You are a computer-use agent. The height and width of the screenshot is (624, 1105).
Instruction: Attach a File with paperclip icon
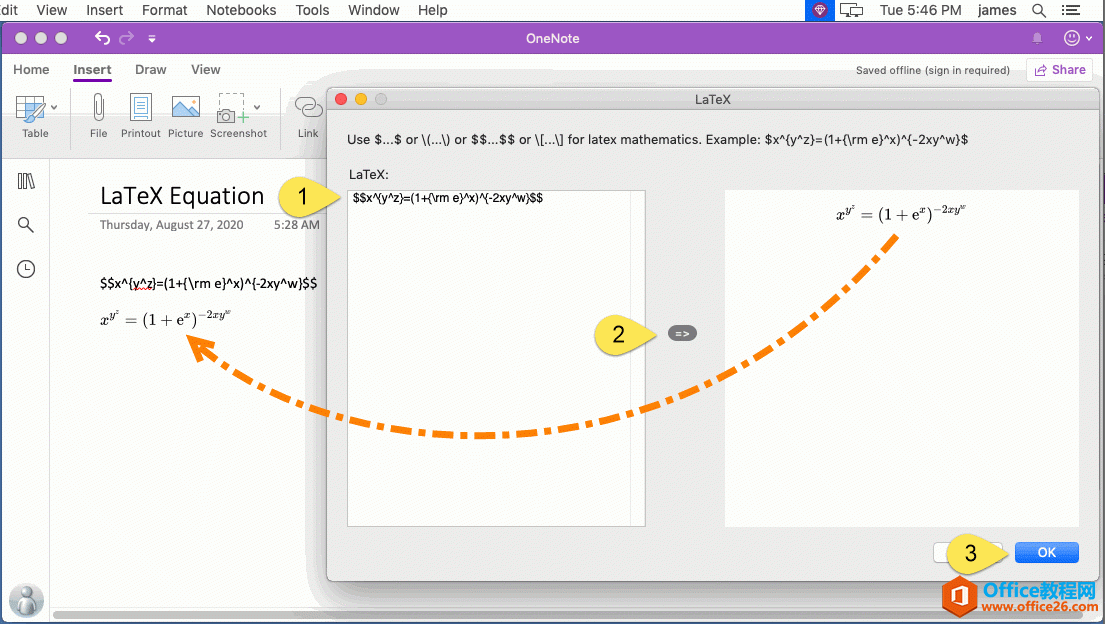[99, 116]
